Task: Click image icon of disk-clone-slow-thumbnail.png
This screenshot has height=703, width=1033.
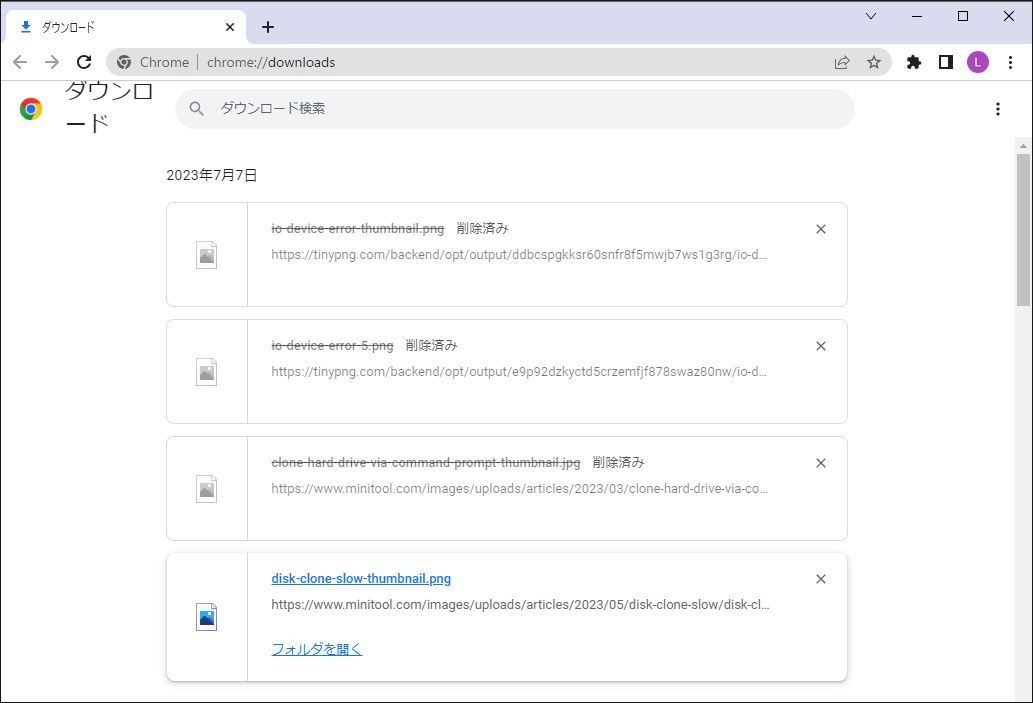Action: (x=207, y=617)
